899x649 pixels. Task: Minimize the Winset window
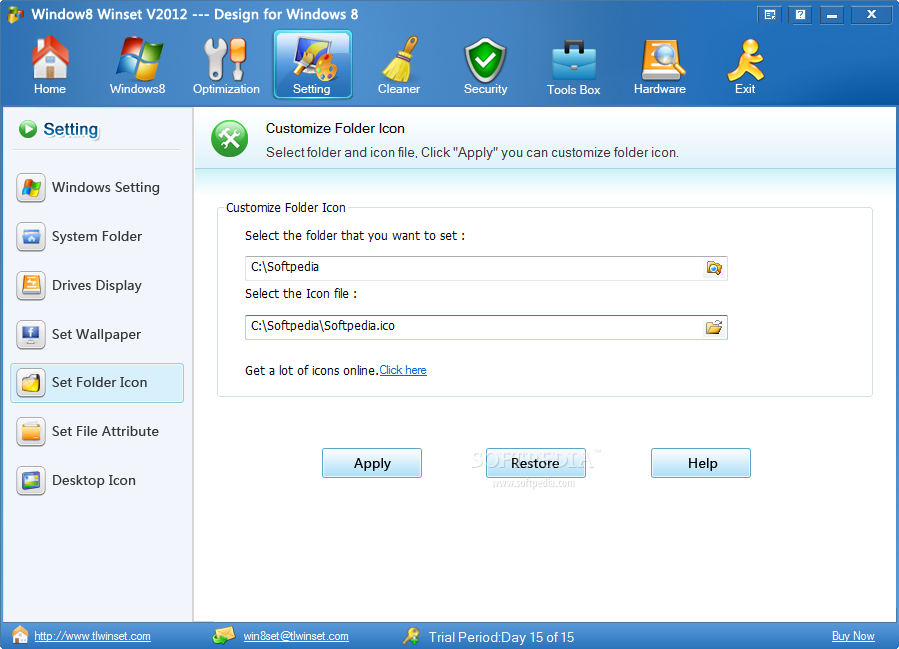click(832, 15)
